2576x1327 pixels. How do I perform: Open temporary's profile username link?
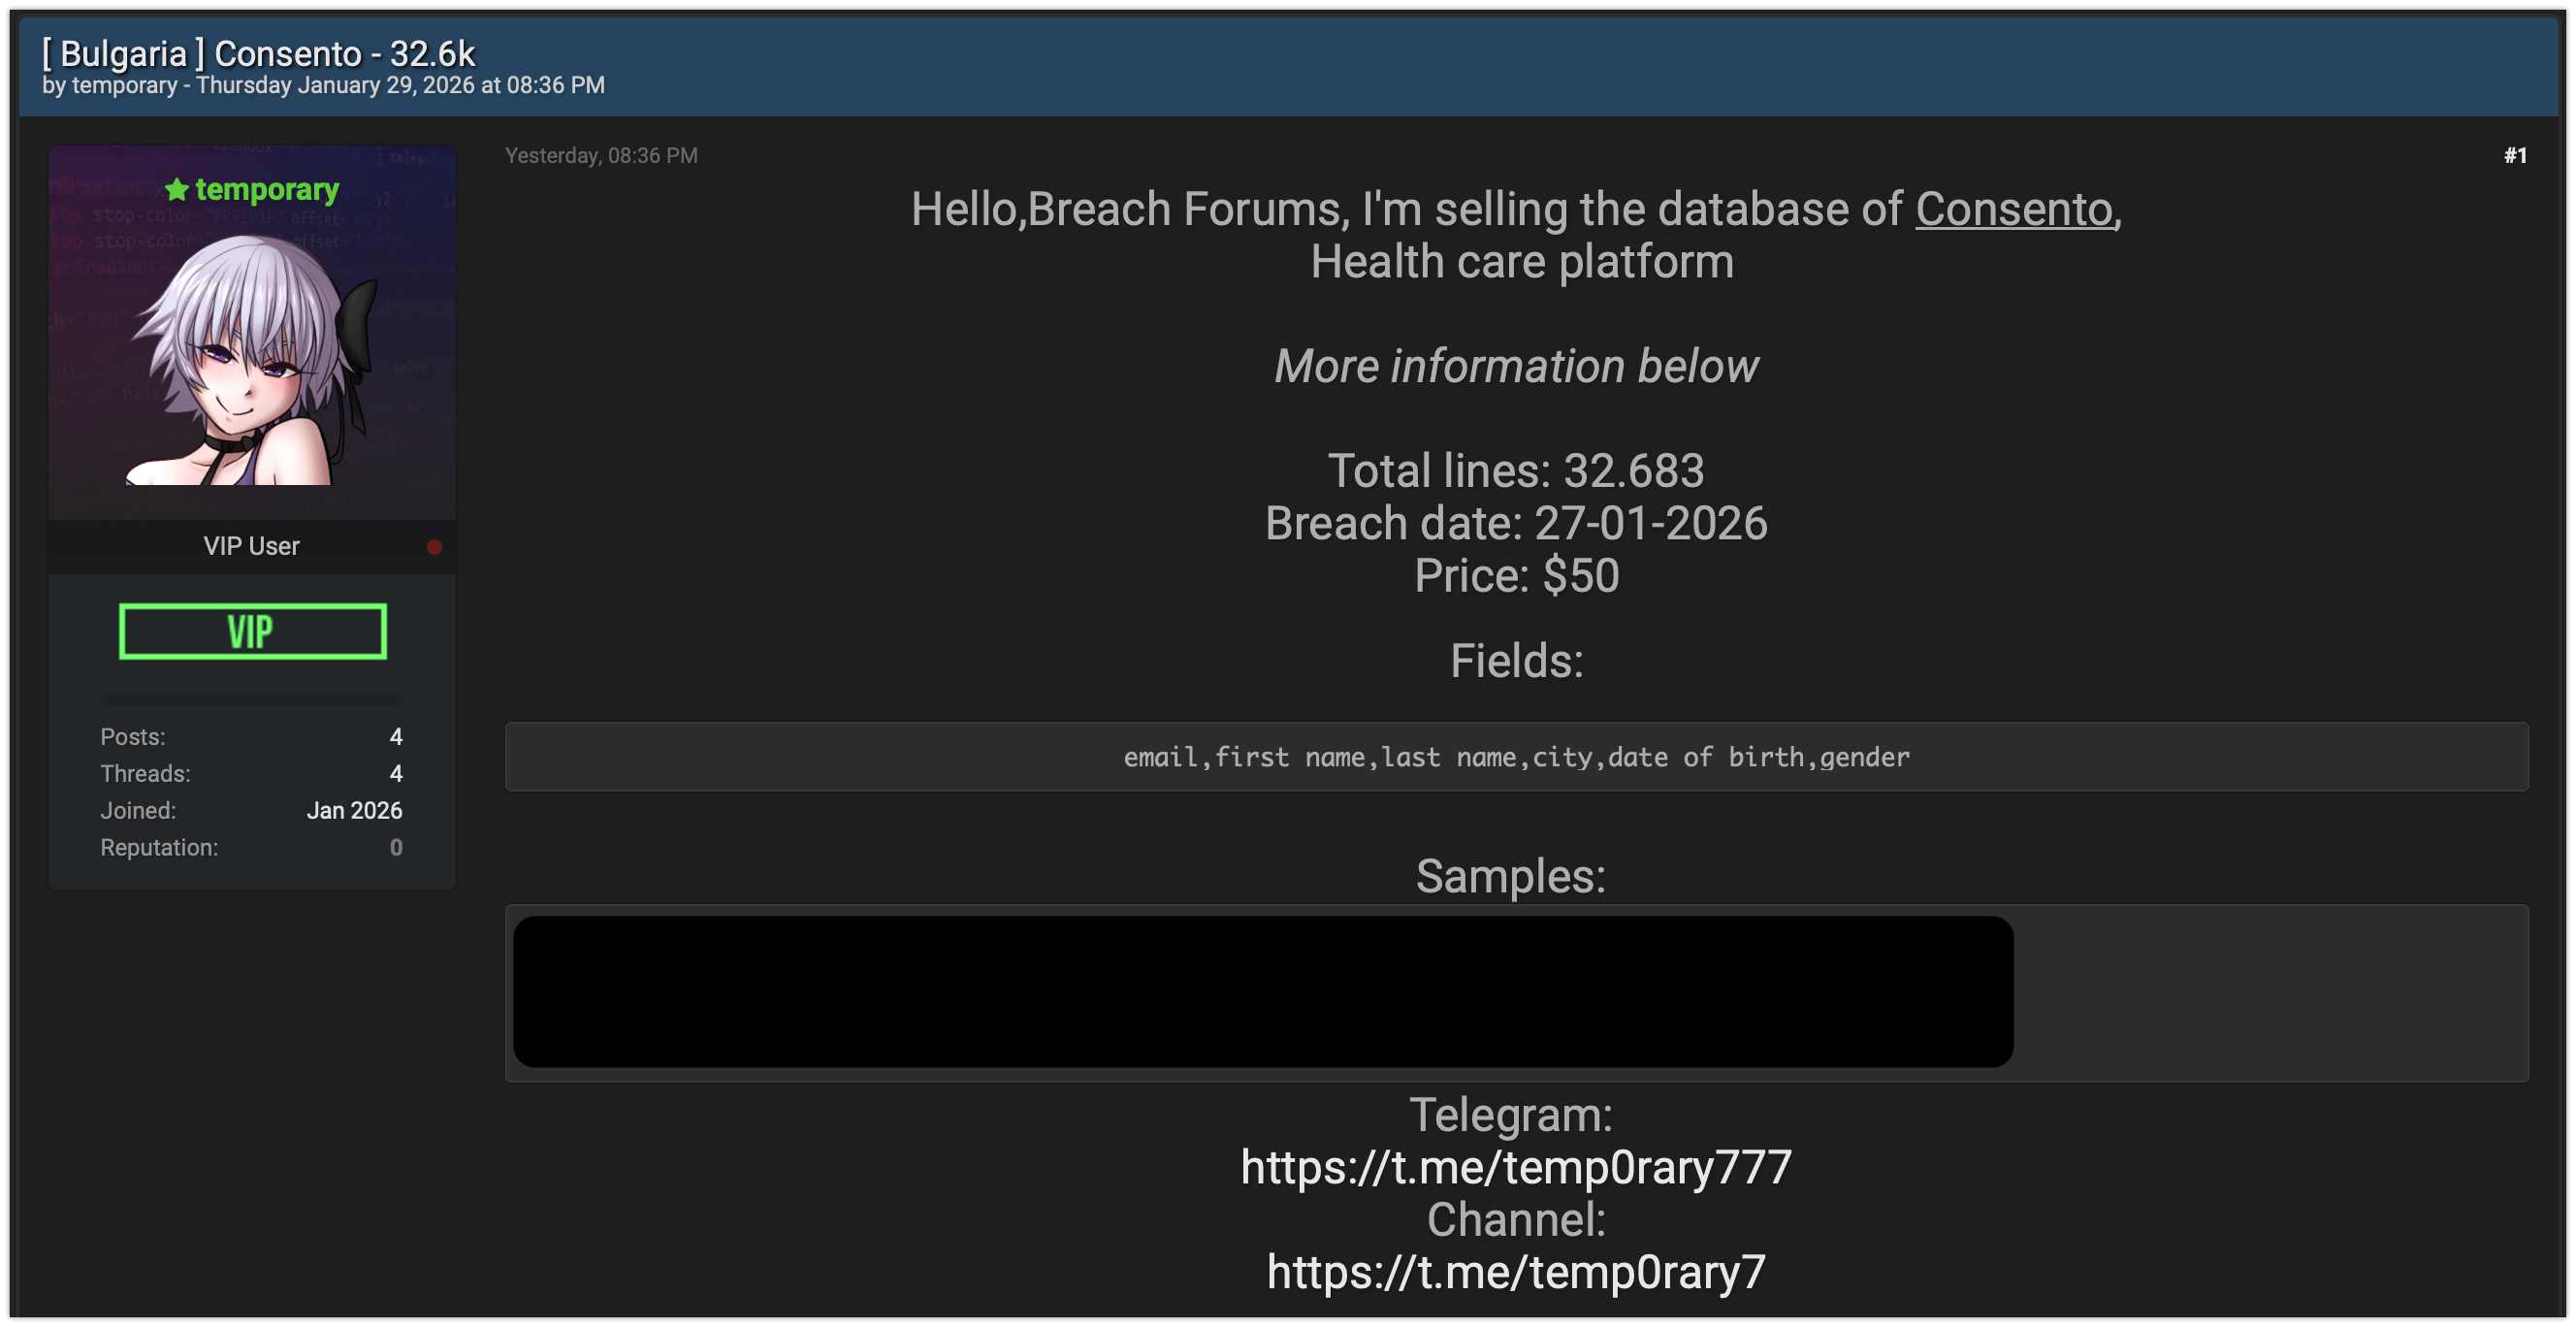(x=267, y=189)
